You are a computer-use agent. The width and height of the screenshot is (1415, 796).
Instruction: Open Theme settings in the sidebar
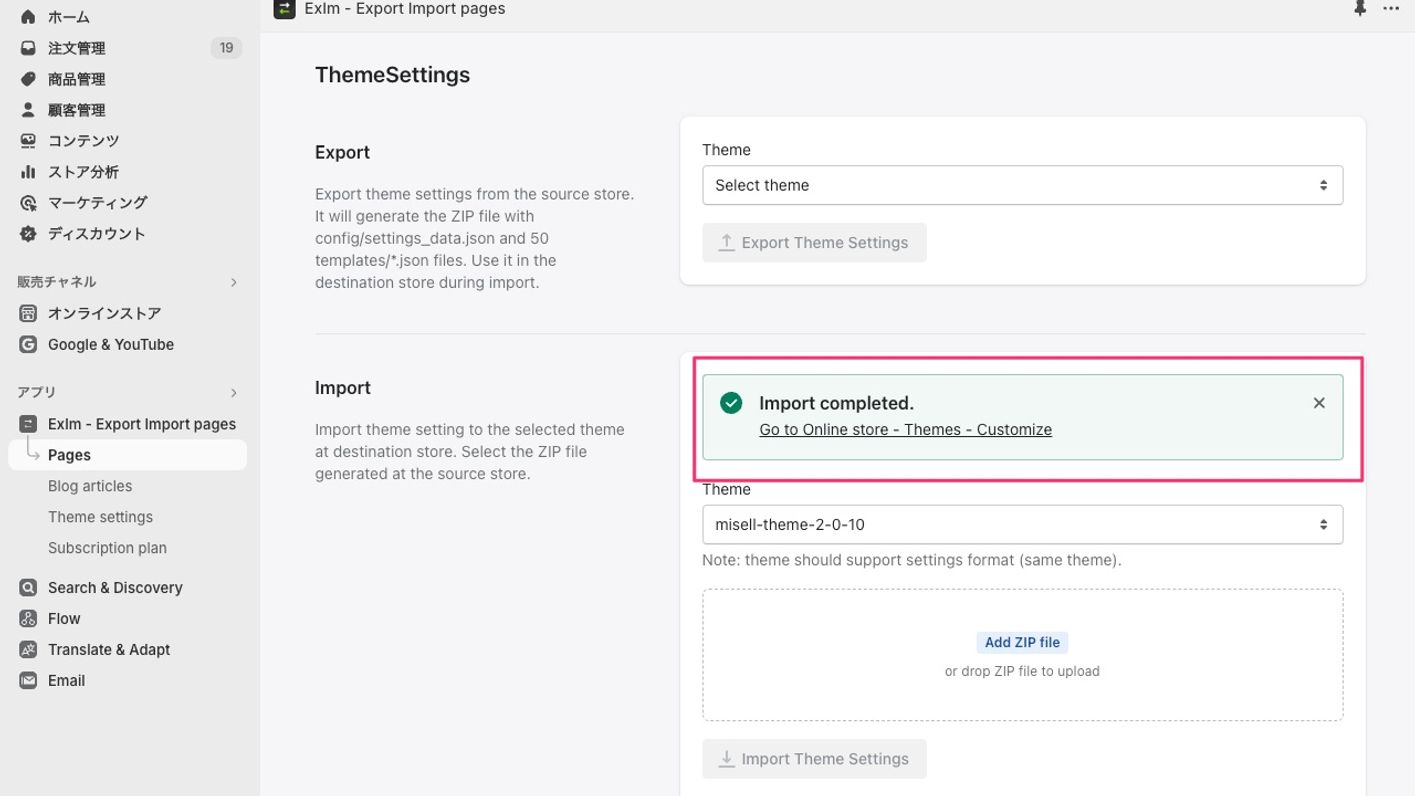(x=100, y=517)
